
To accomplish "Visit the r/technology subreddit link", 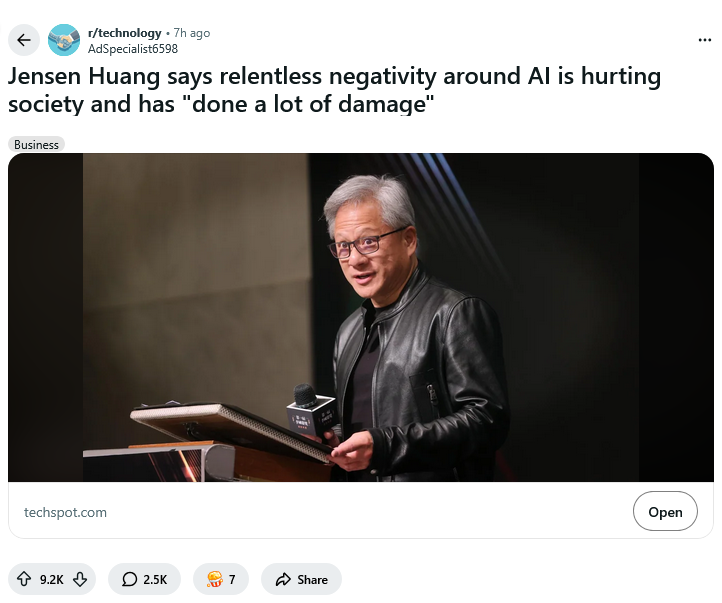I will pos(125,33).
